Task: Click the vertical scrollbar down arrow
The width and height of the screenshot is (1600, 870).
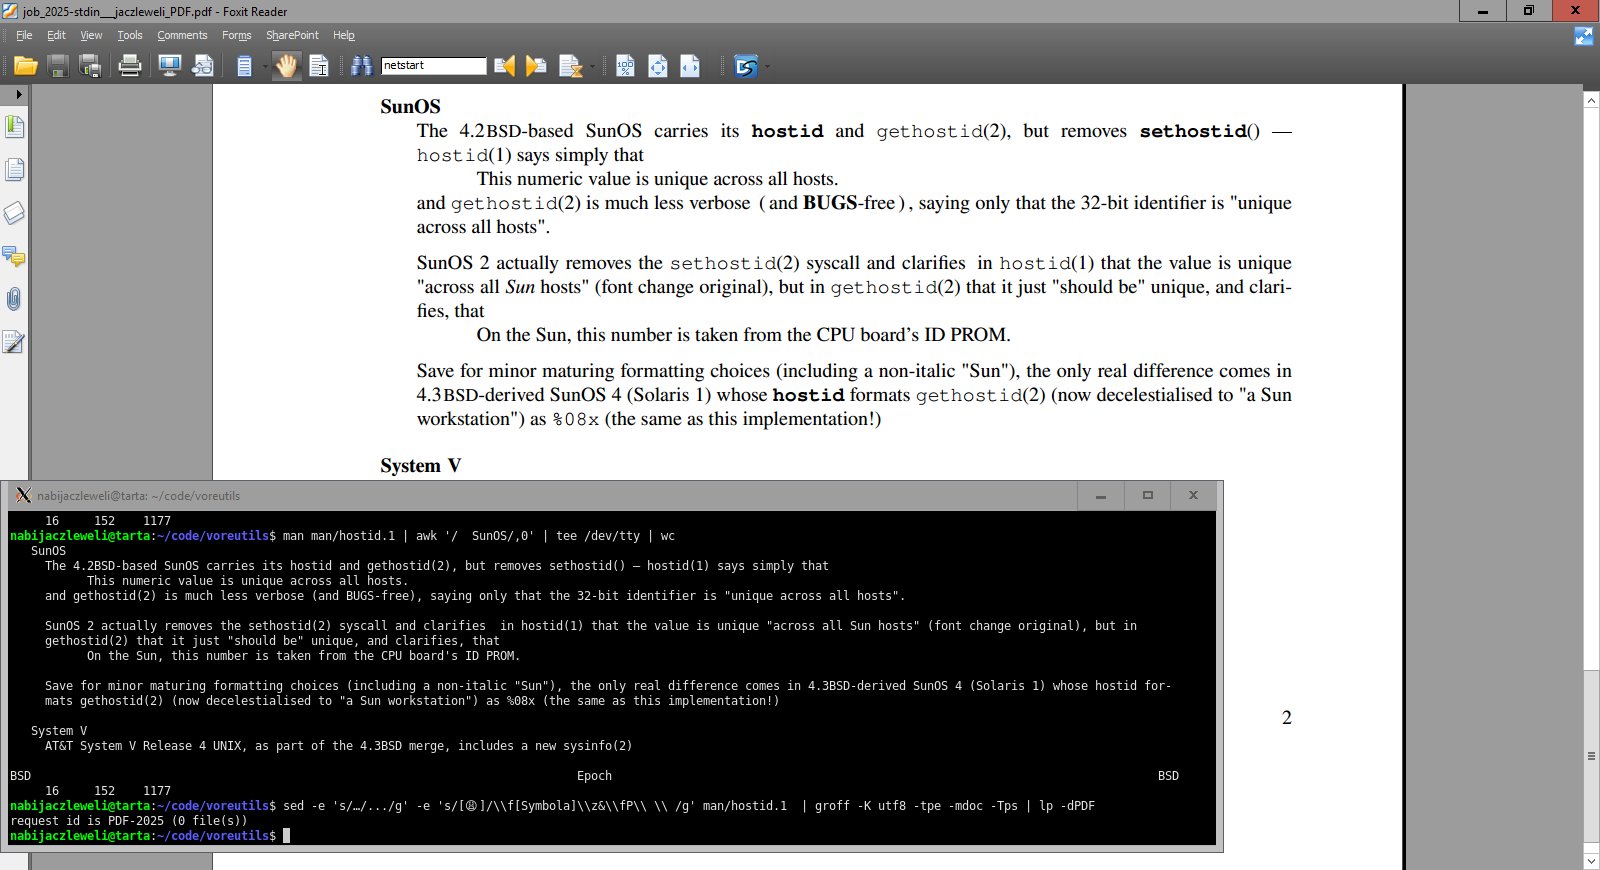Action: 1591,860
